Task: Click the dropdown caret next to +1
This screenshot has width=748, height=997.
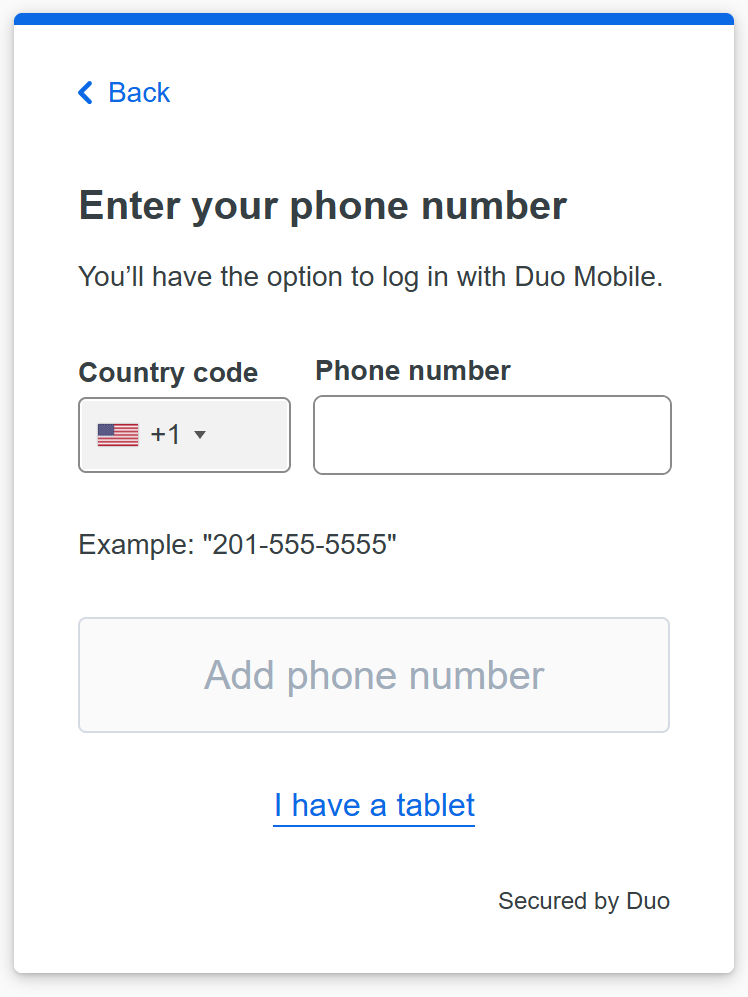Action: coord(200,435)
